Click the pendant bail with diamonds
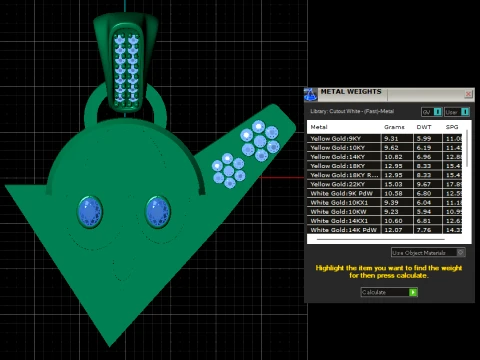The height and width of the screenshot is (360, 480). 126,62
